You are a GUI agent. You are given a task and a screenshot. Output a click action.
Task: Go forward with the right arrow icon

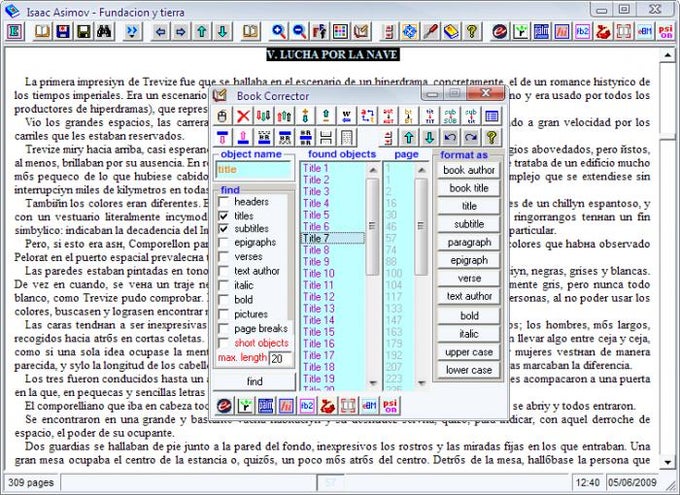pos(181,32)
